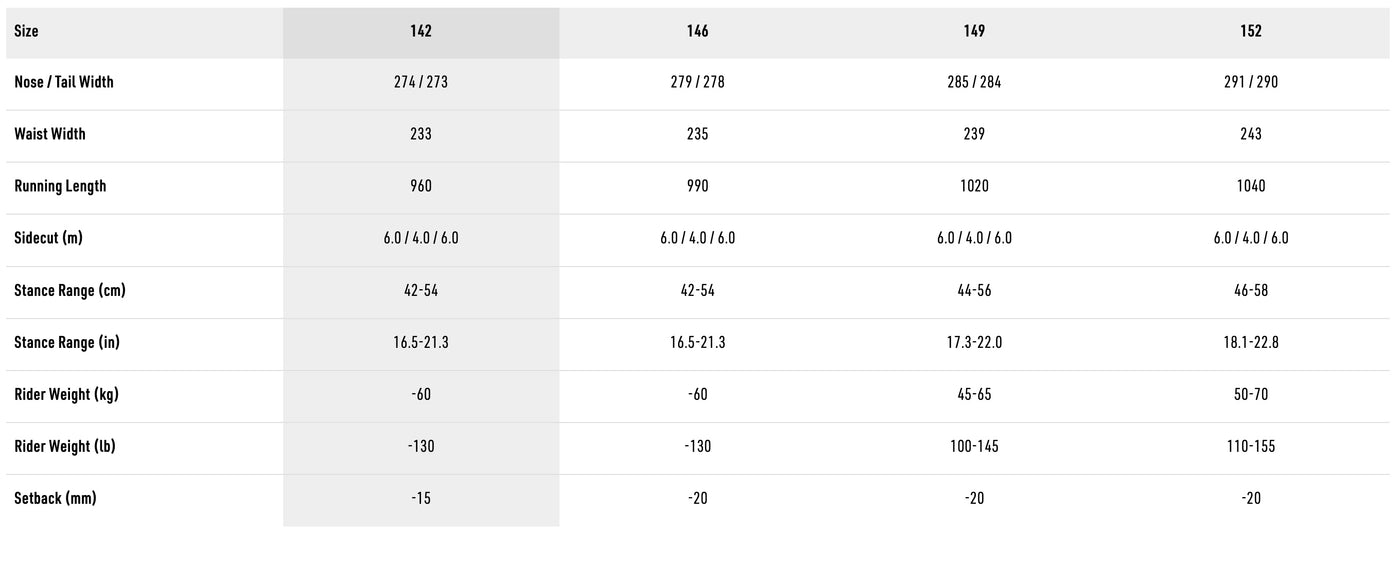Select the Rider Weight (kg) row label
This screenshot has height=564, width=1400.
[x=66, y=394]
